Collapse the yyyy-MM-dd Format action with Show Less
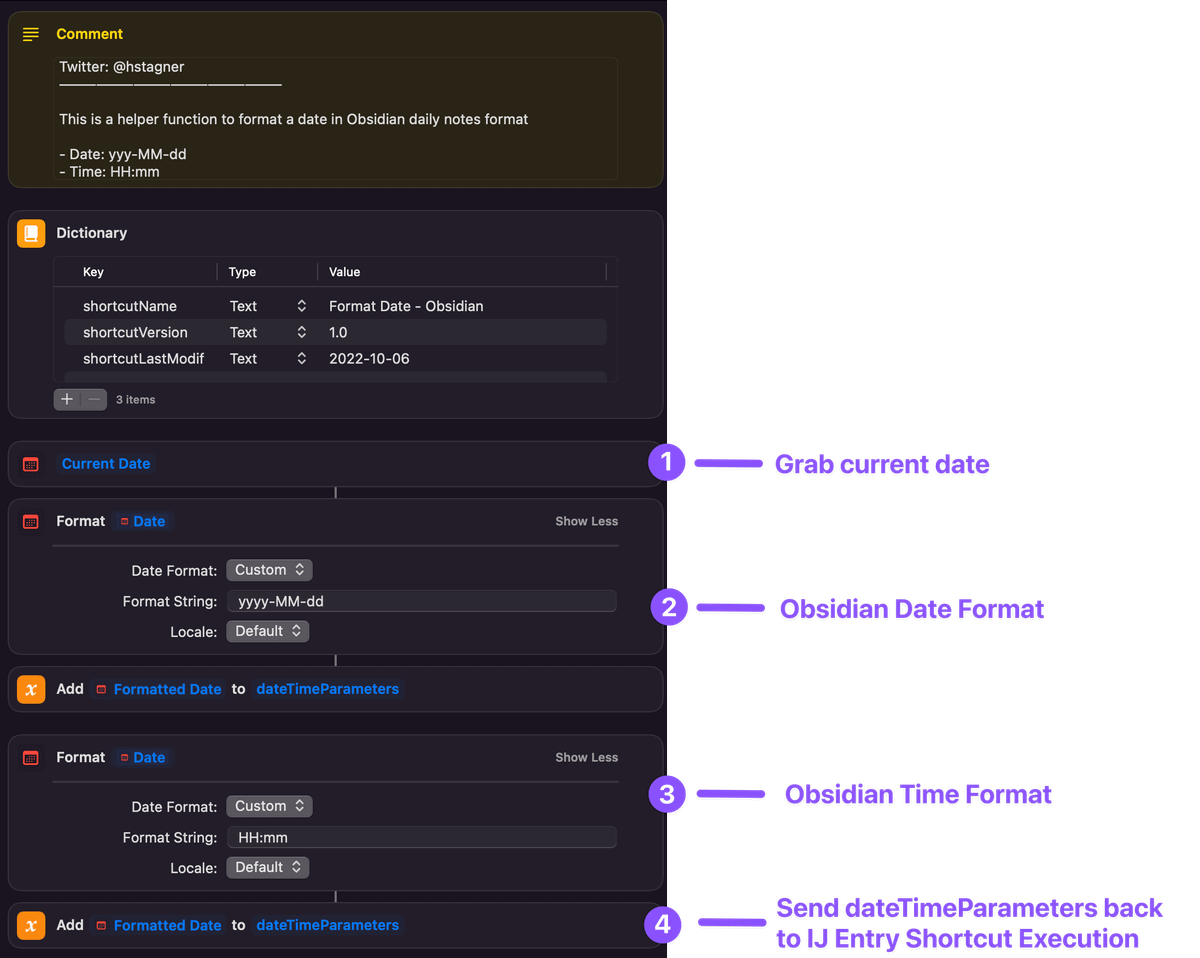The height and width of the screenshot is (958, 1200). tap(586, 521)
